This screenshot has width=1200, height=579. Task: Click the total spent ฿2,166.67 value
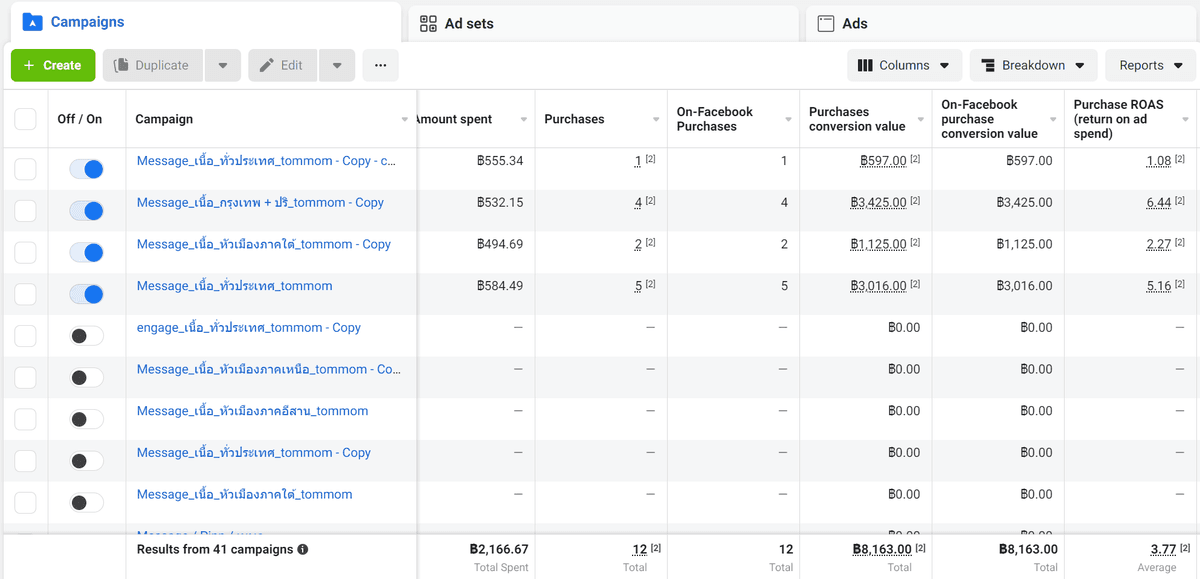coord(499,549)
